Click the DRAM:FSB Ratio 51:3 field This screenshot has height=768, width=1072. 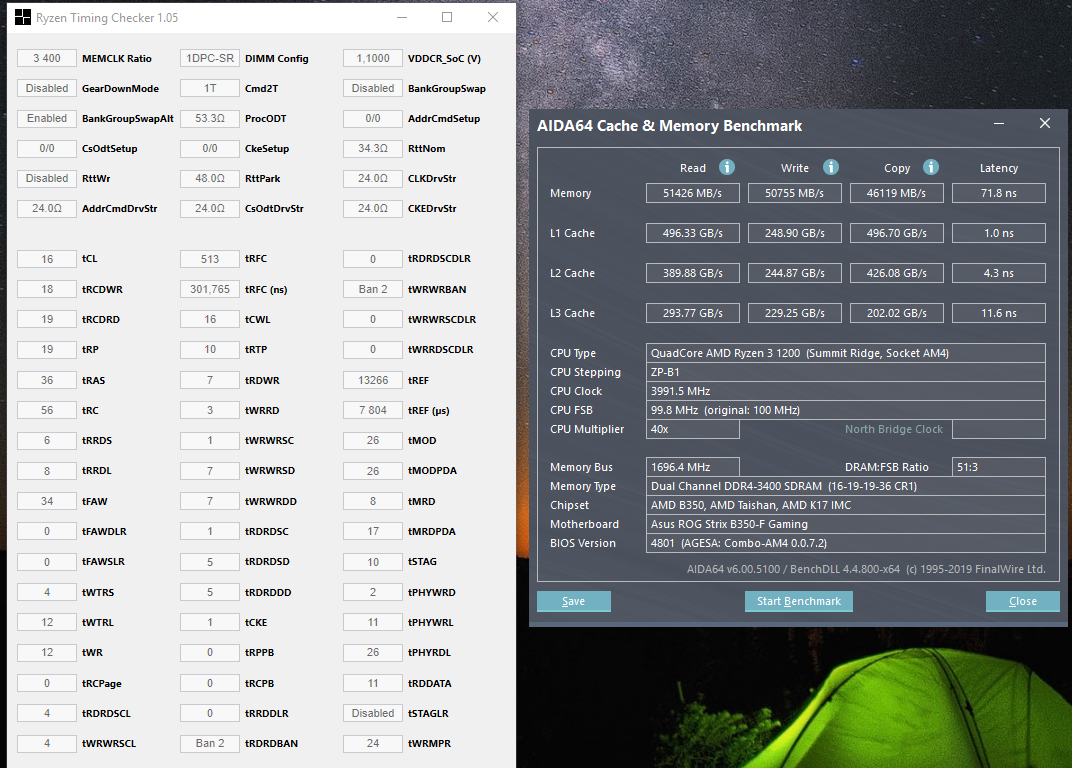[999, 467]
